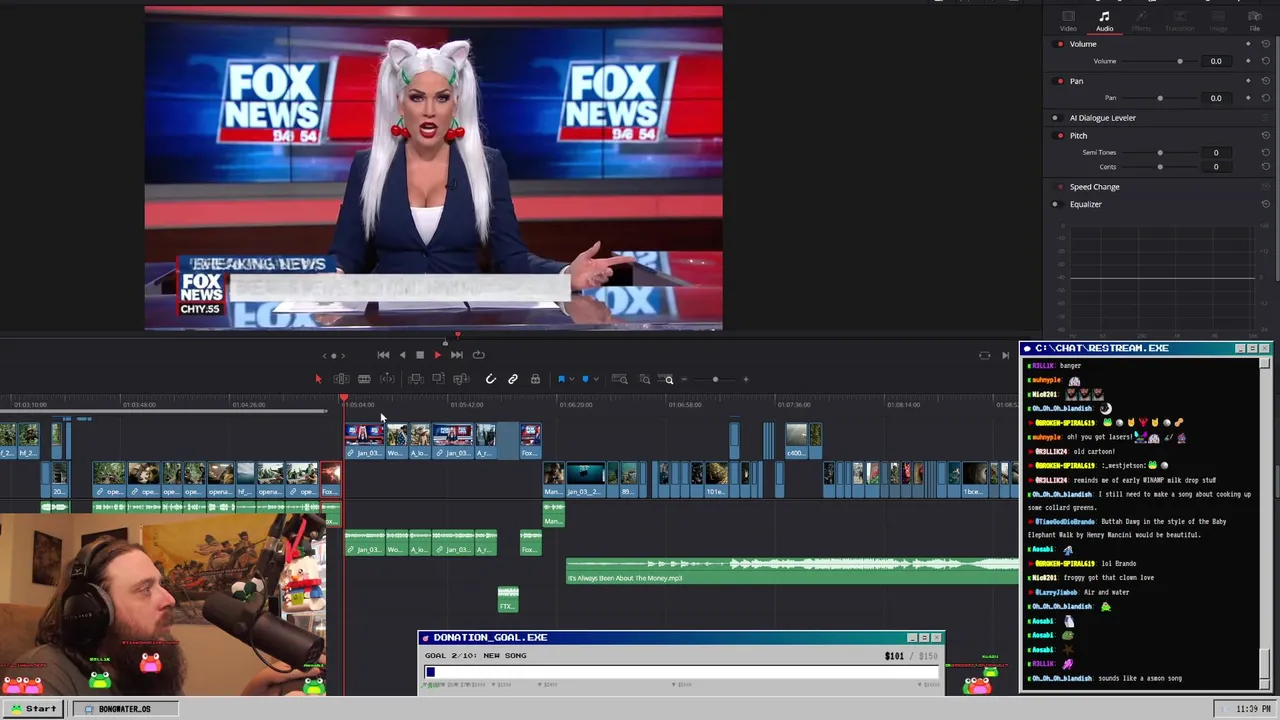The width and height of the screenshot is (1280, 720).
Task: Toggle the Volume section enable switch
Action: point(1058,44)
